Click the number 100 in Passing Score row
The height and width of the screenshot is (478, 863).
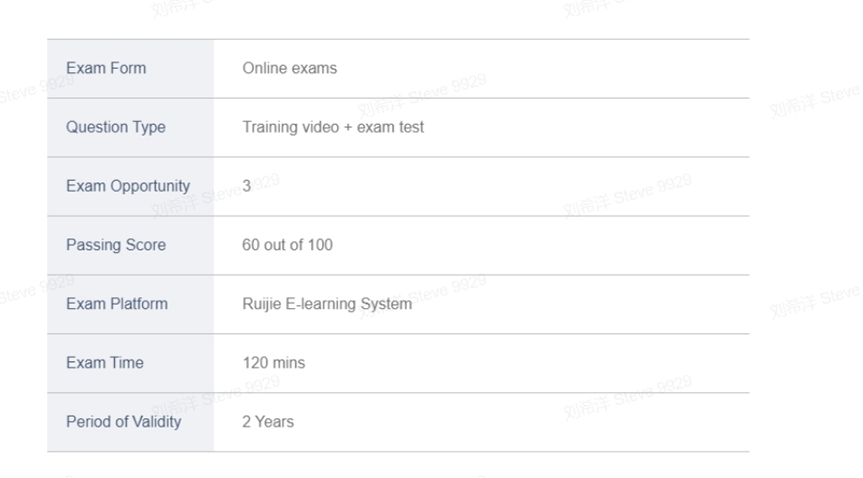[320, 245]
